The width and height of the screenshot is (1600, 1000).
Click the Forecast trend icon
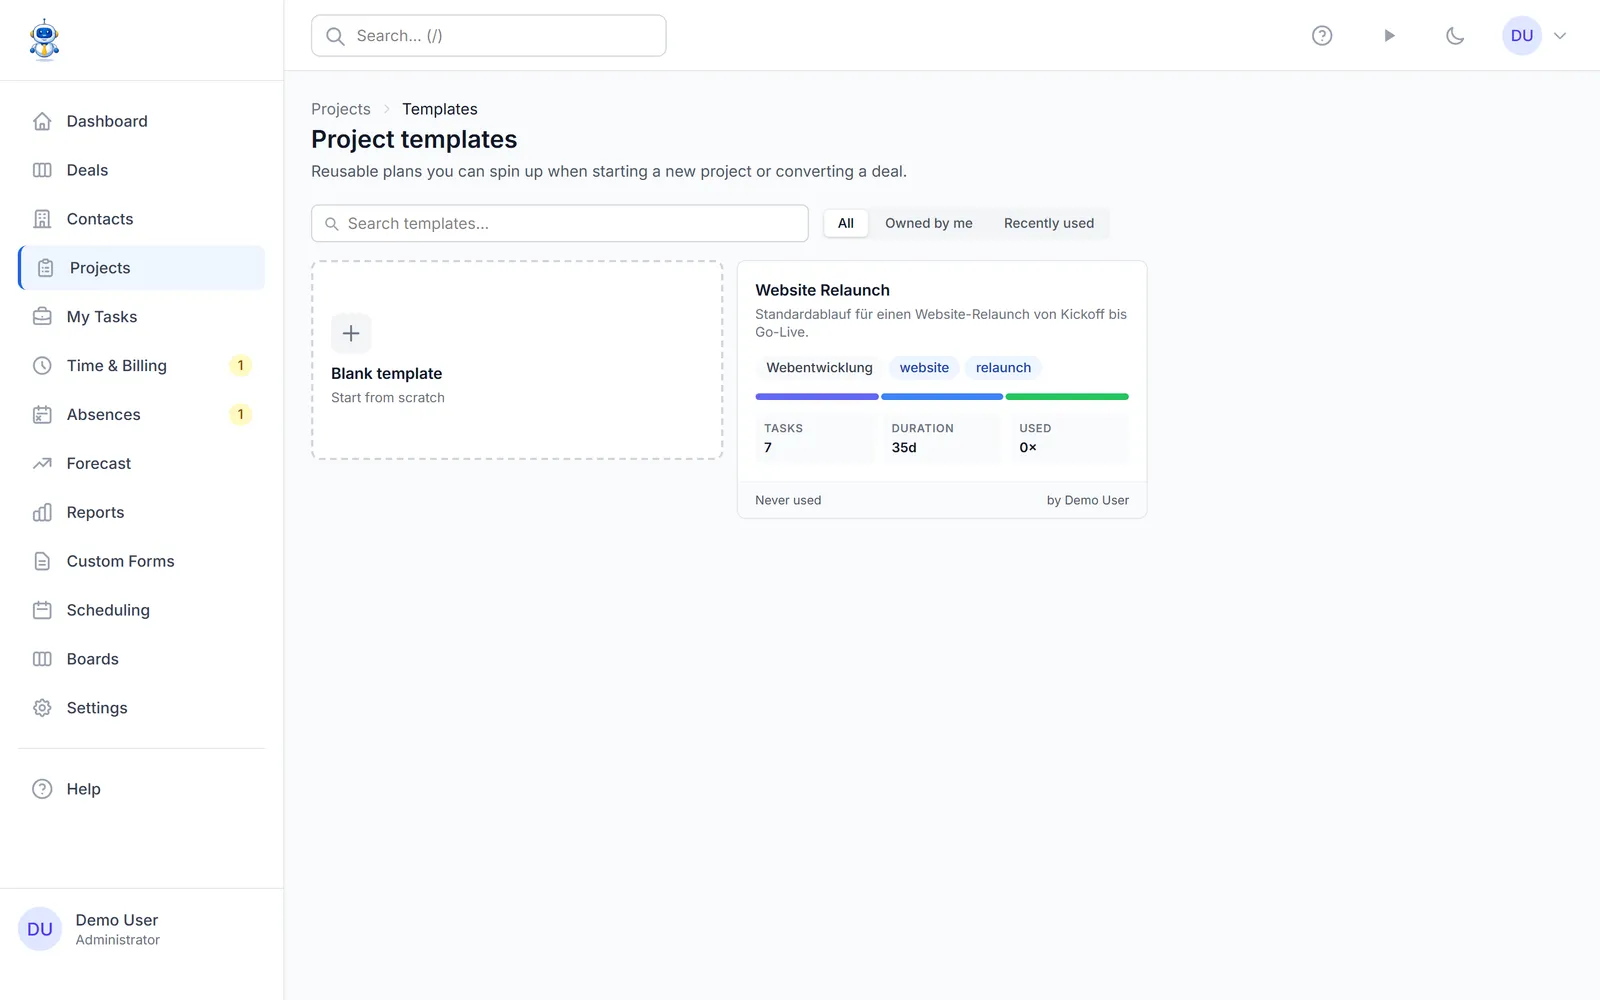point(42,464)
